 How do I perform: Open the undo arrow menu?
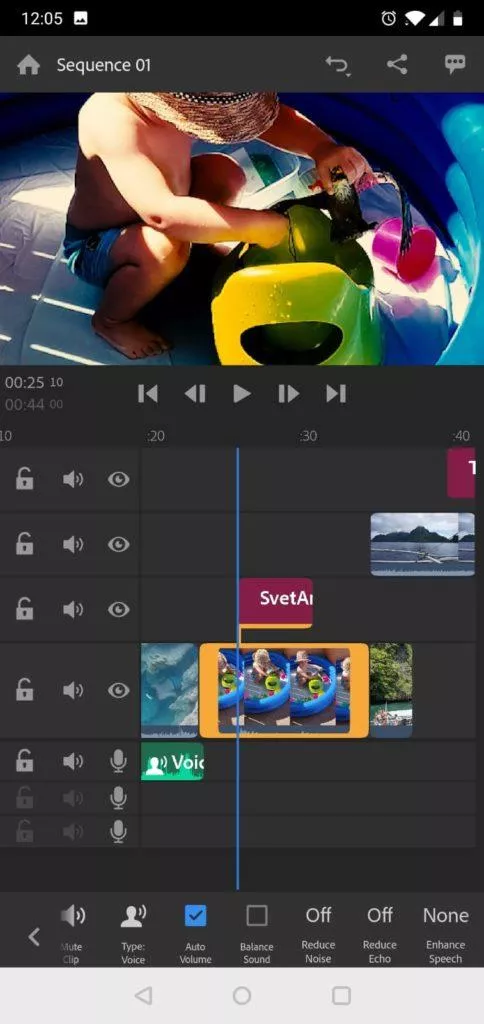coord(337,65)
